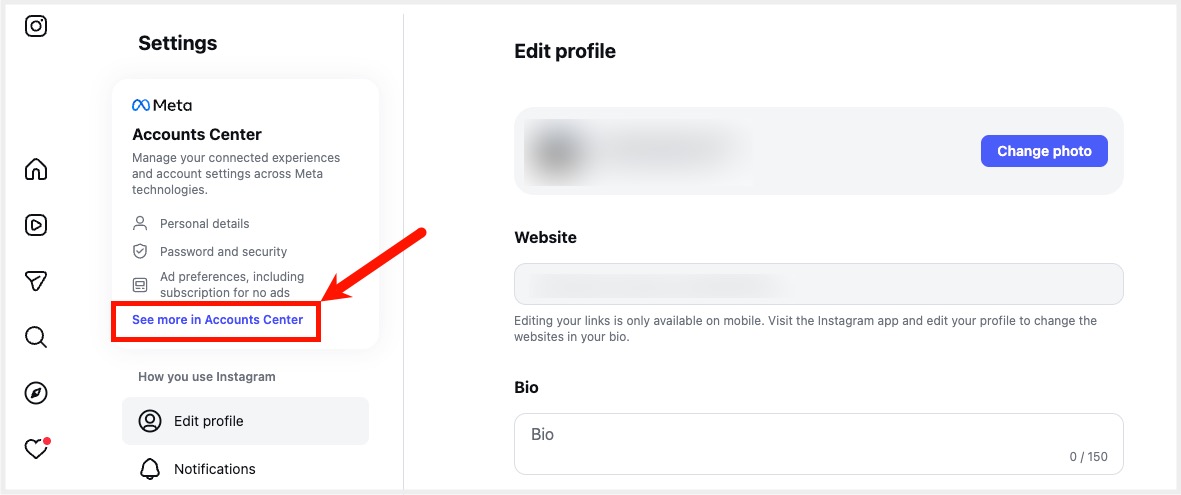Go to Home via house icon
This screenshot has height=495, width=1181.
(x=36, y=169)
